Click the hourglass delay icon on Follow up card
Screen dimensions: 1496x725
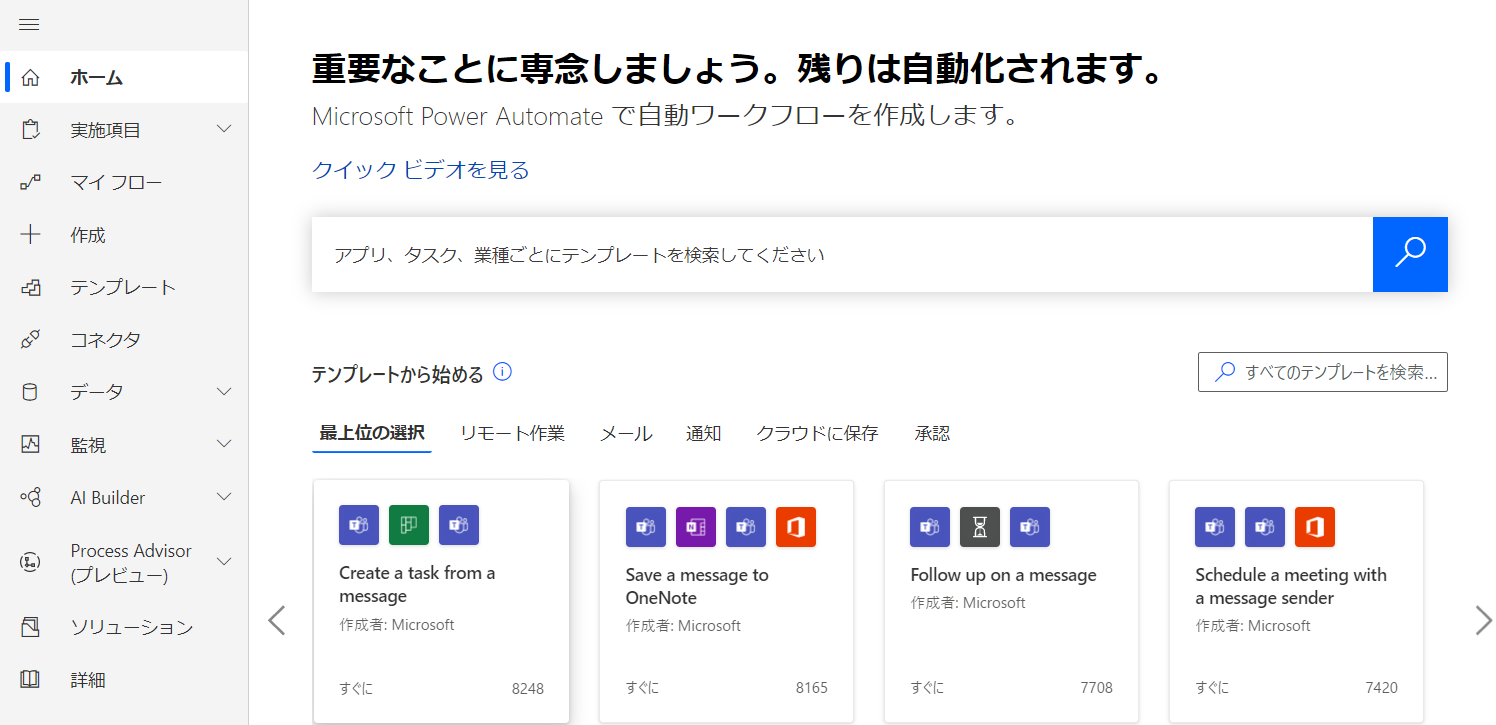tap(980, 527)
